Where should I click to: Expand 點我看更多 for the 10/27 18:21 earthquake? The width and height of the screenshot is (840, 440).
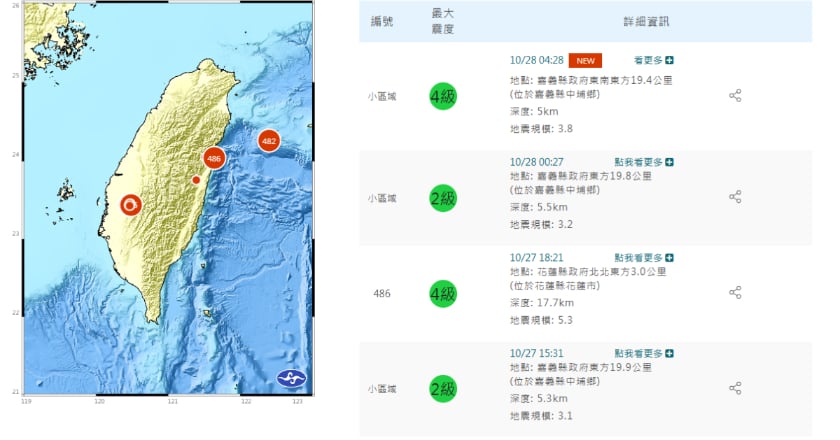(x=644, y=258)
